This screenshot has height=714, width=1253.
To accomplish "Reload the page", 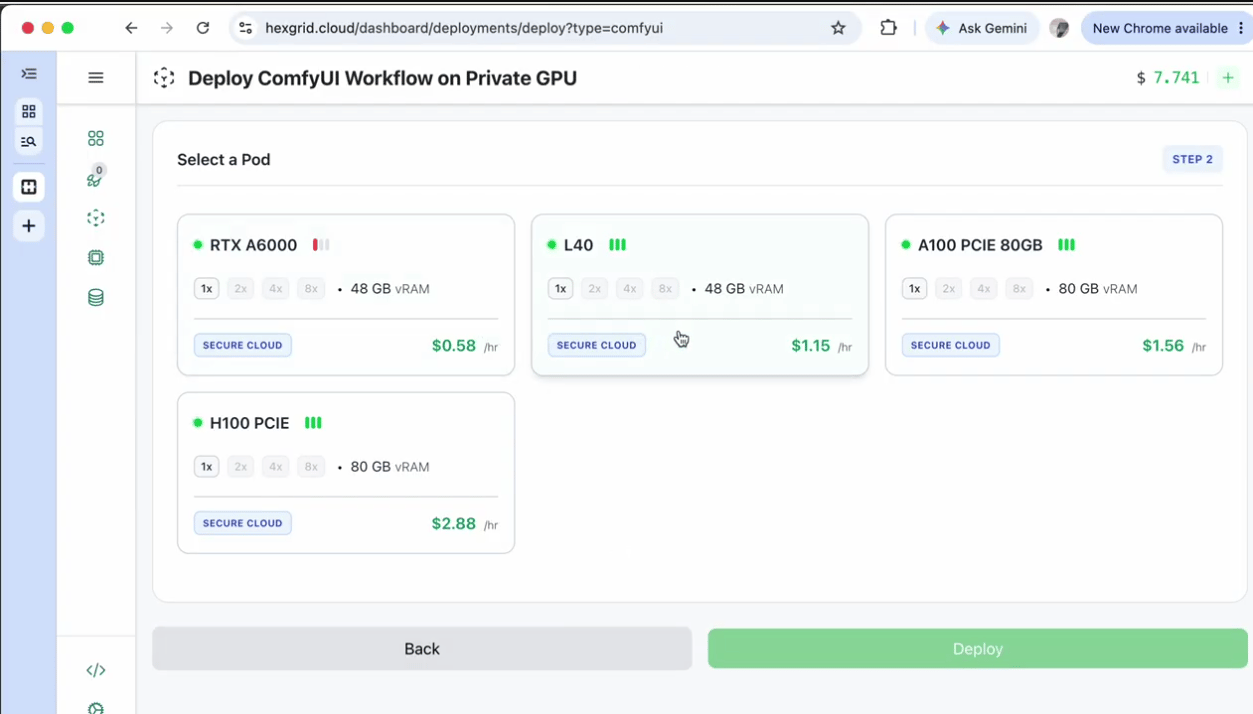I will pyautogui.click(x=203, y=28).
